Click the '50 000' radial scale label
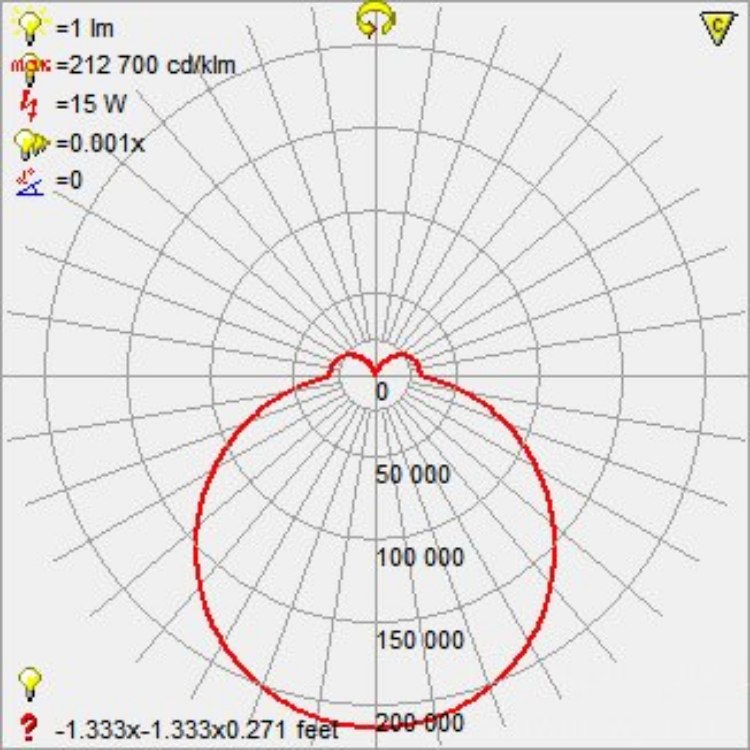 pos(414,474)
